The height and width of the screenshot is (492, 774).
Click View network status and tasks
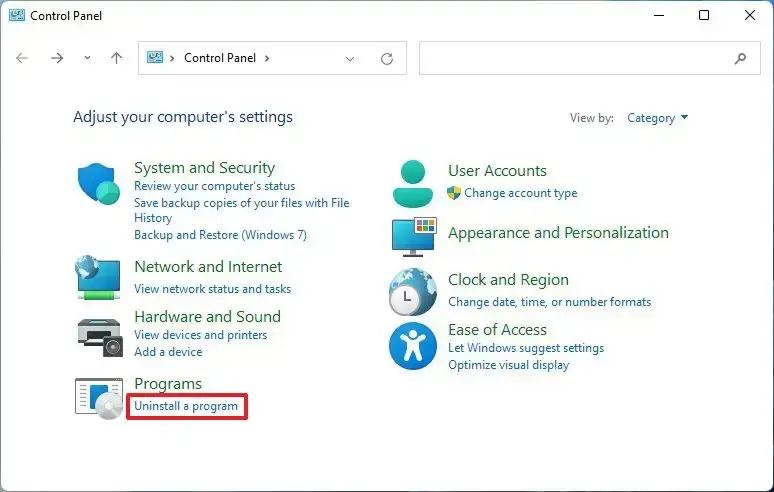212,289
